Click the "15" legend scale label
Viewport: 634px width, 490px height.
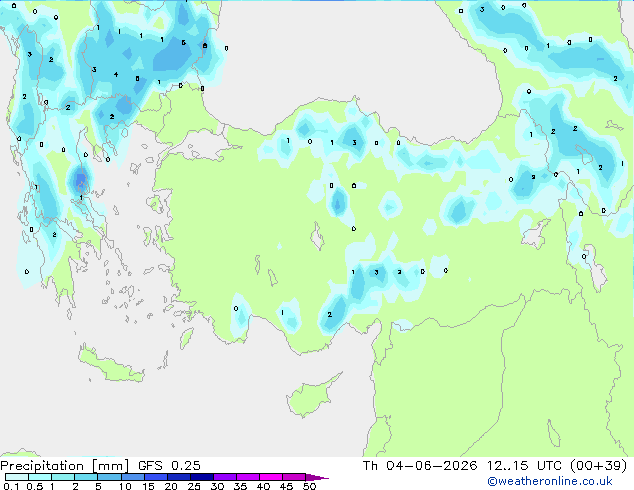point(148,486)
